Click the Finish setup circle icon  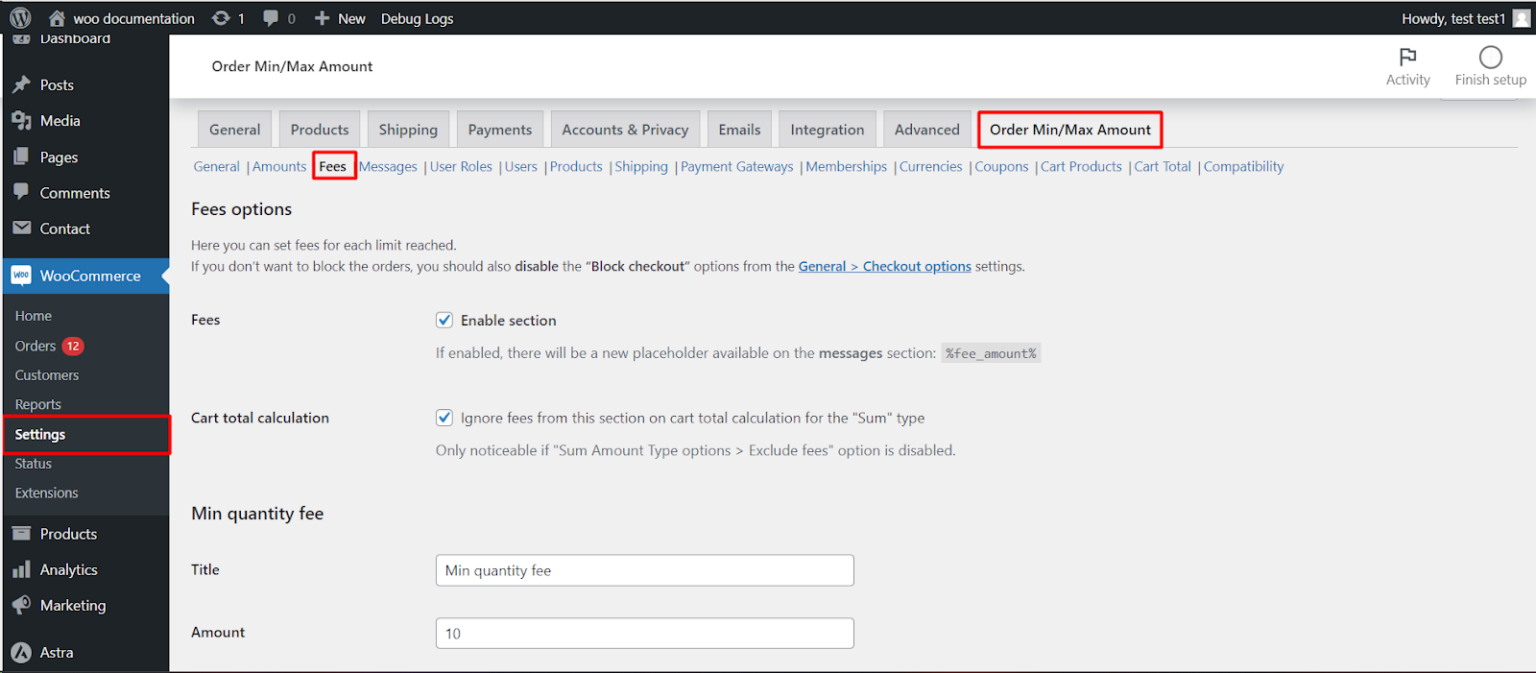coord(1489,58)
